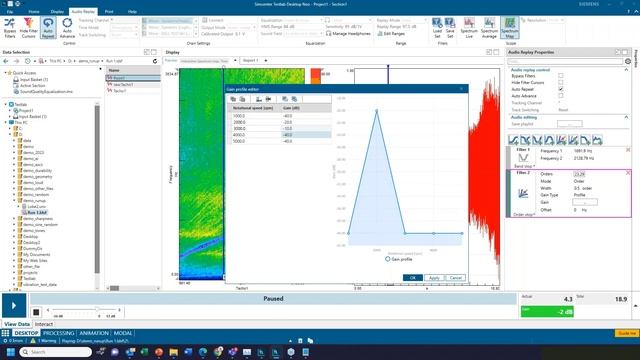Open the Order stop filter type dropdown

click(524, 215)
